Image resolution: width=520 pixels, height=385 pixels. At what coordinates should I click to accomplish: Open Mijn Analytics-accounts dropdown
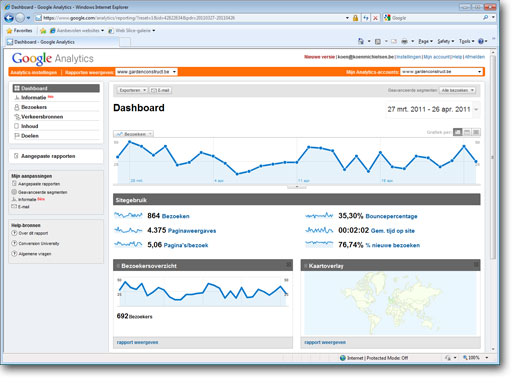point(441,72)
